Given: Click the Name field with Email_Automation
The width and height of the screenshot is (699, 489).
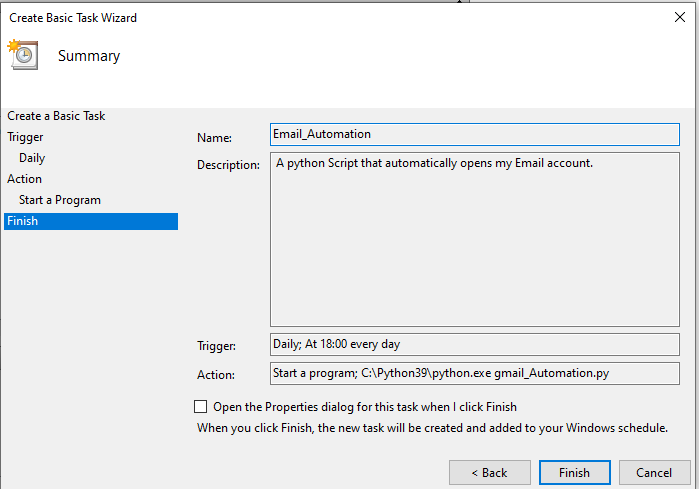Looking at the screenshot, I should (x=475, y=134).
